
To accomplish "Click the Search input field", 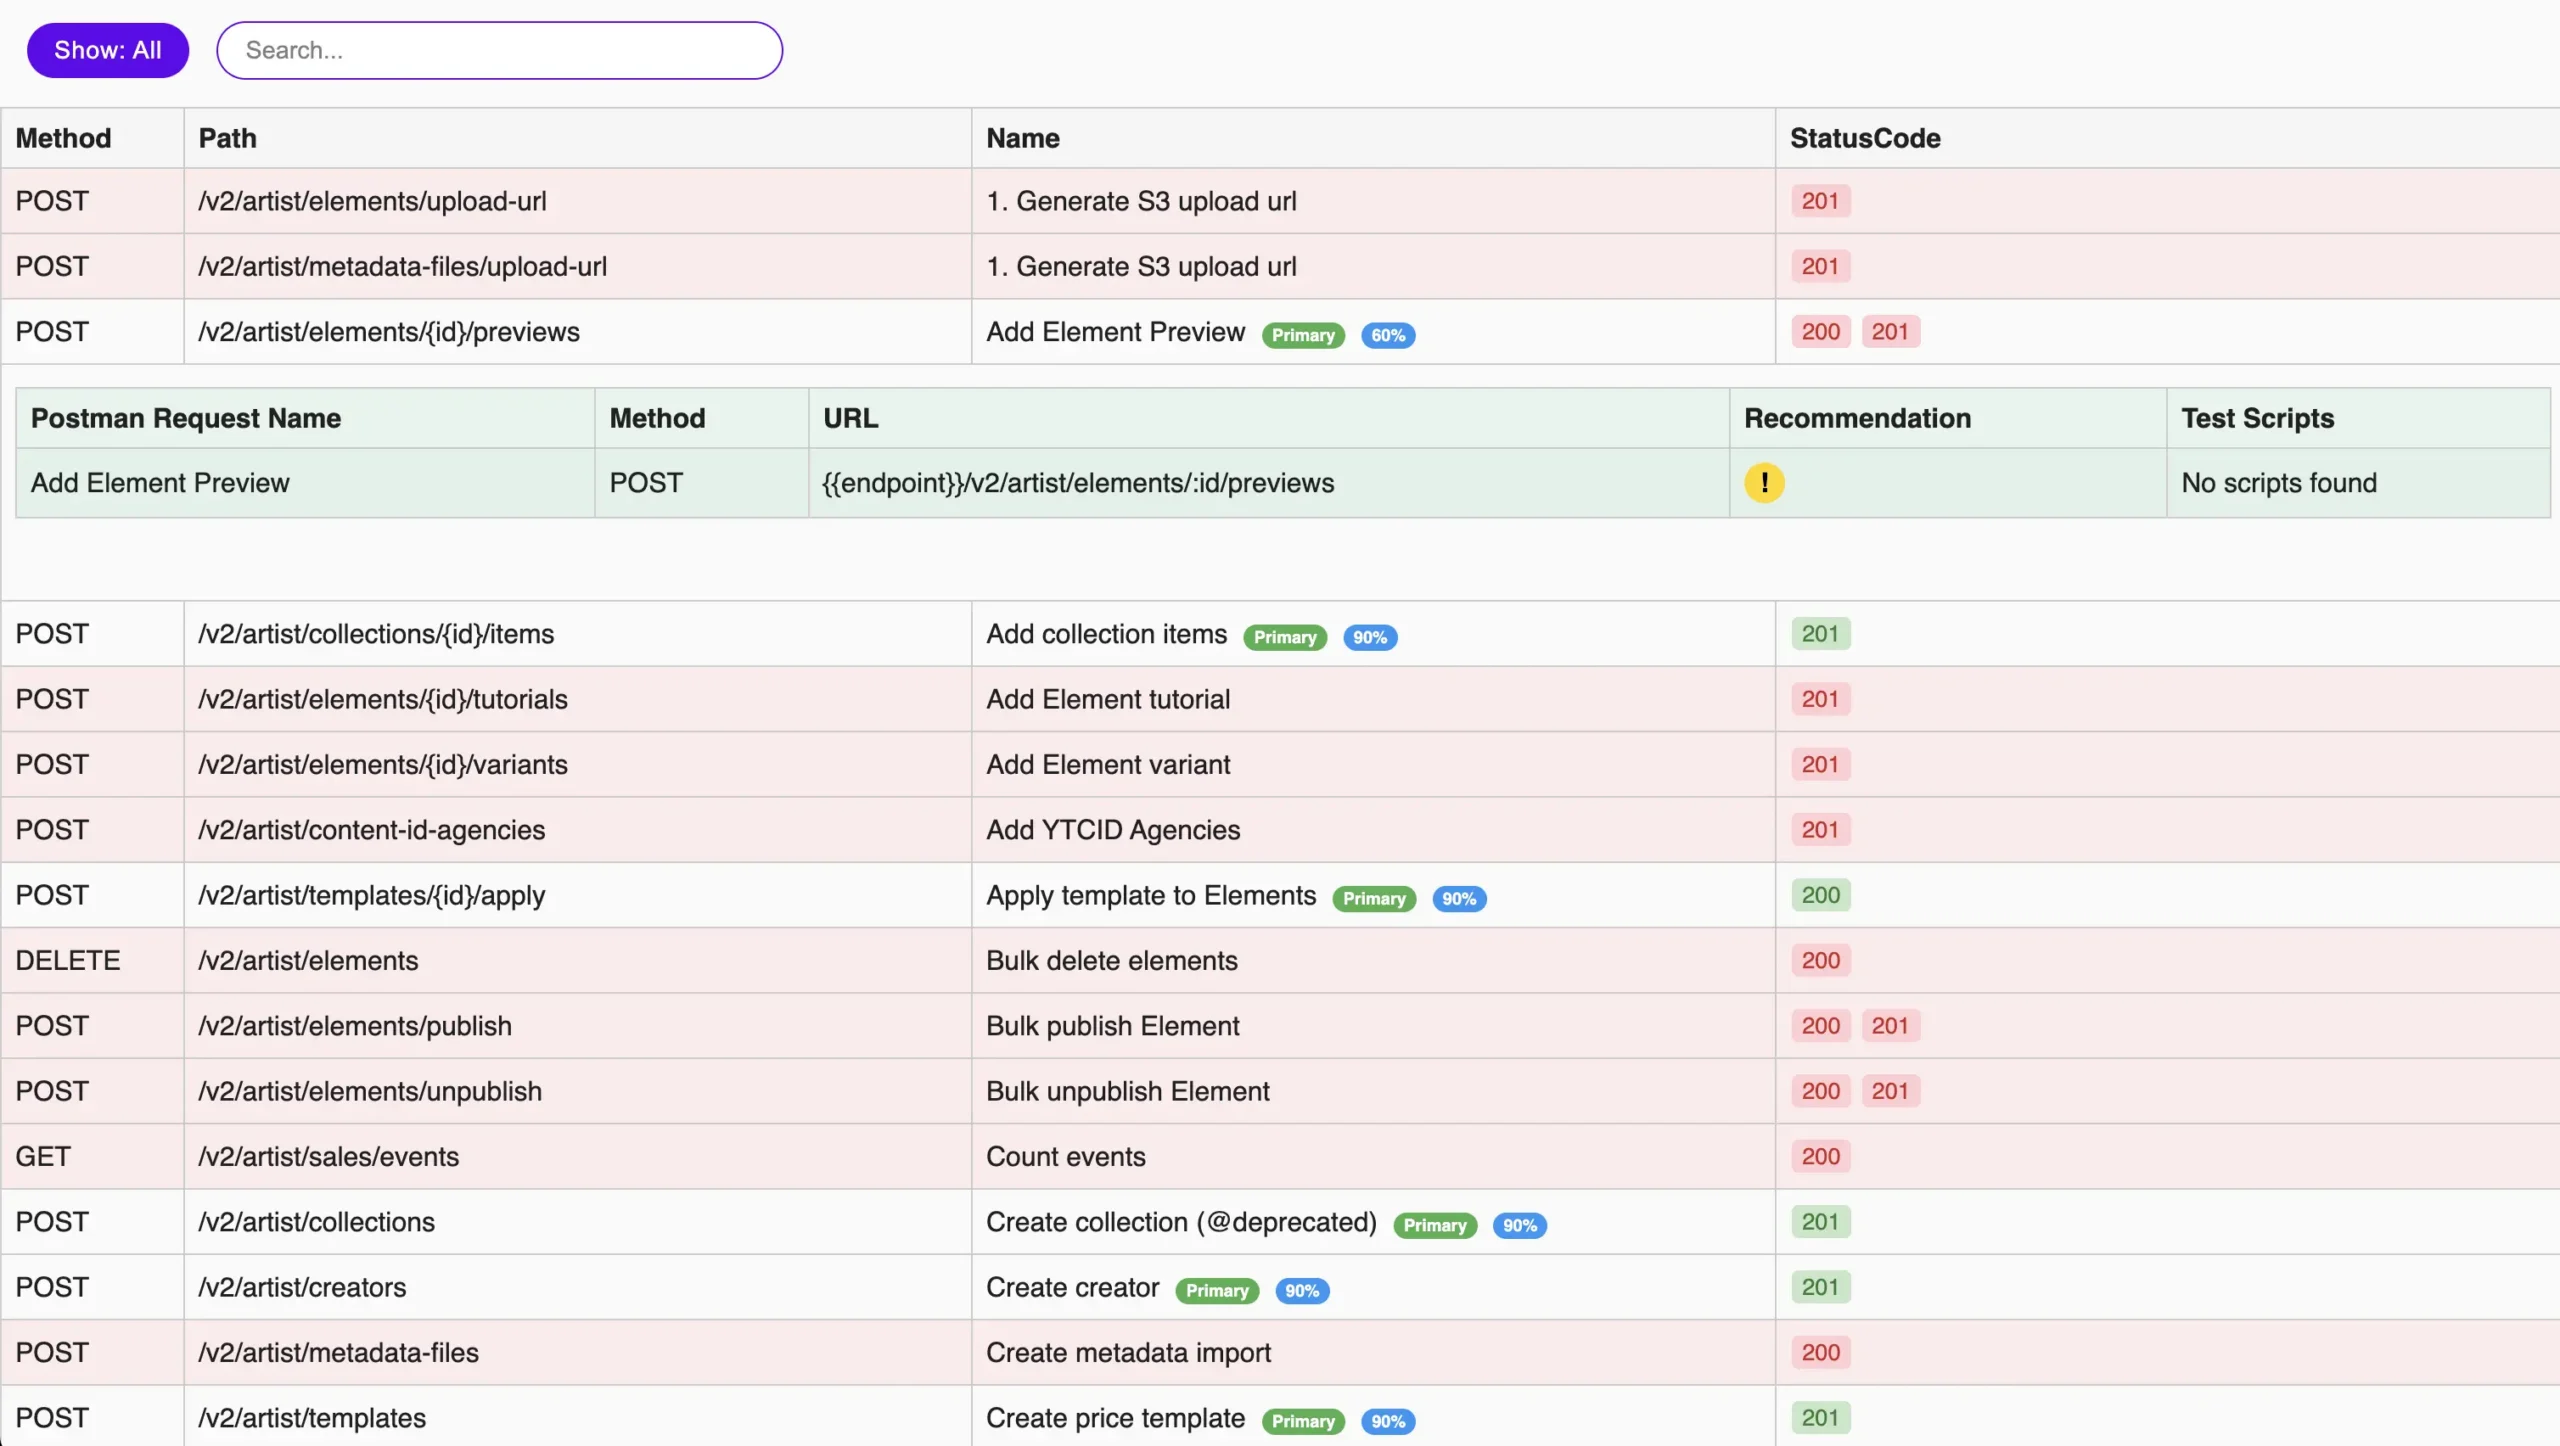I will [499, 50].
